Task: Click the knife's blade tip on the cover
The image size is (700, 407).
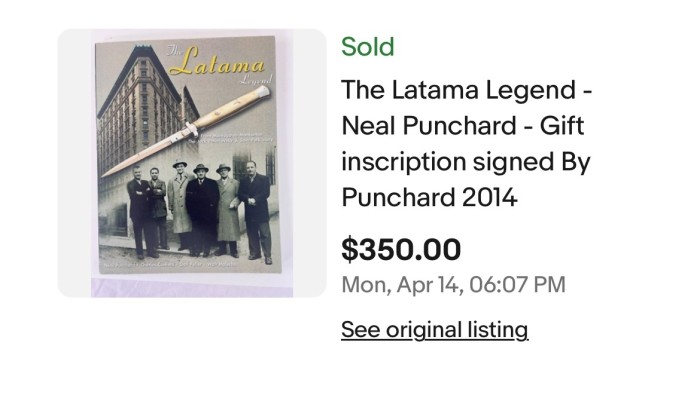Action: pyautogui.click(x=109, y=172)
